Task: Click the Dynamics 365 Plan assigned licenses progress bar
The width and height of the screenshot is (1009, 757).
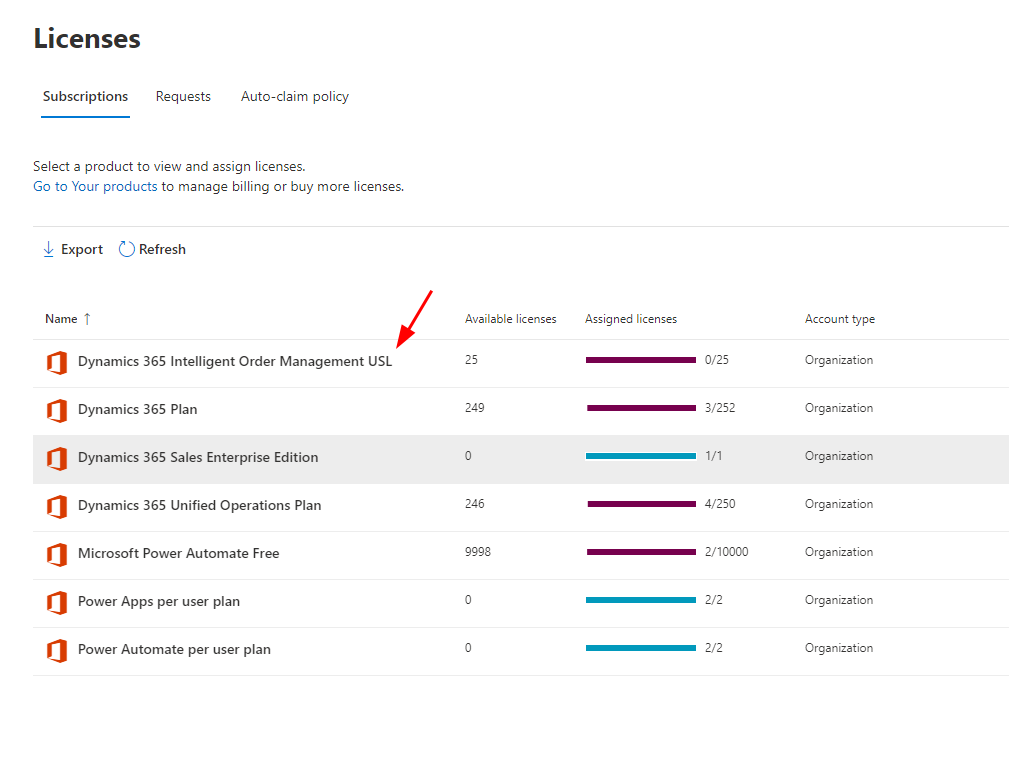Action: tap(640, 408)
